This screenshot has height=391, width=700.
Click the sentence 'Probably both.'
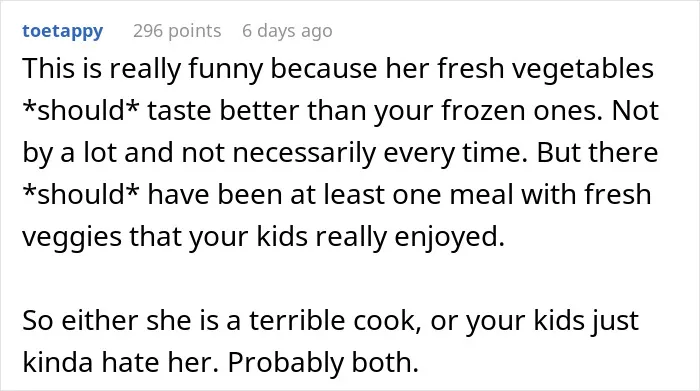coord(324,362)
